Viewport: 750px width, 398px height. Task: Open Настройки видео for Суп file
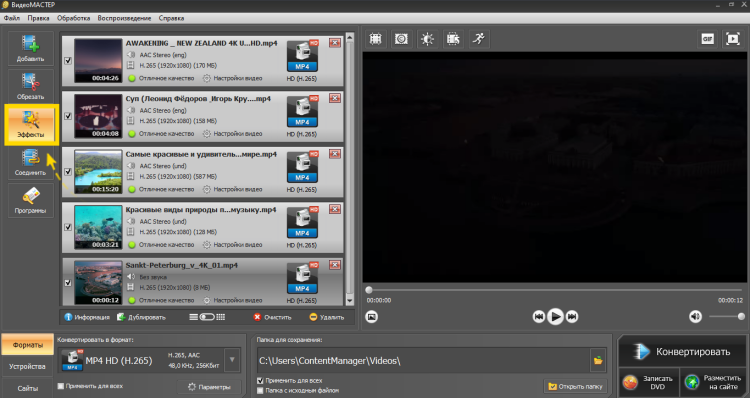coord(233,133)
